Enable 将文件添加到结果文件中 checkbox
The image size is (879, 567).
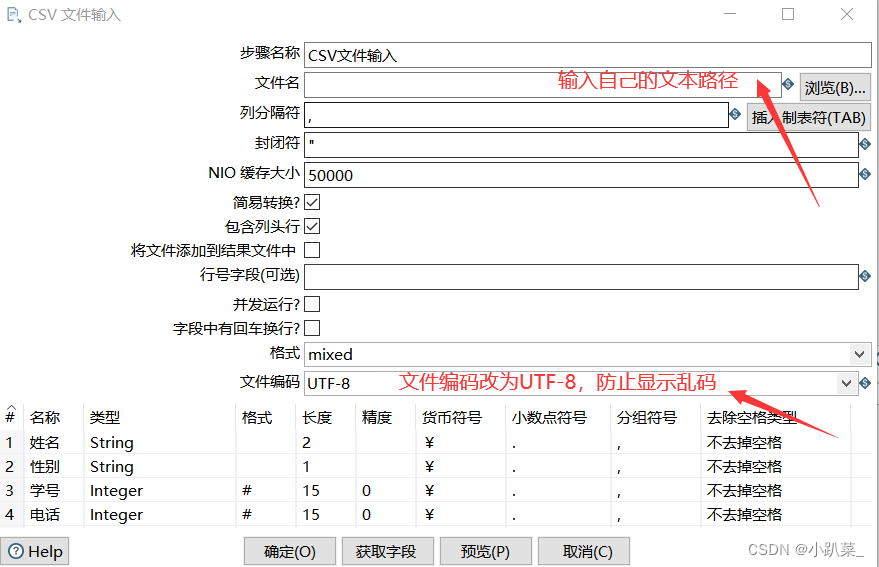coord(312,250)
